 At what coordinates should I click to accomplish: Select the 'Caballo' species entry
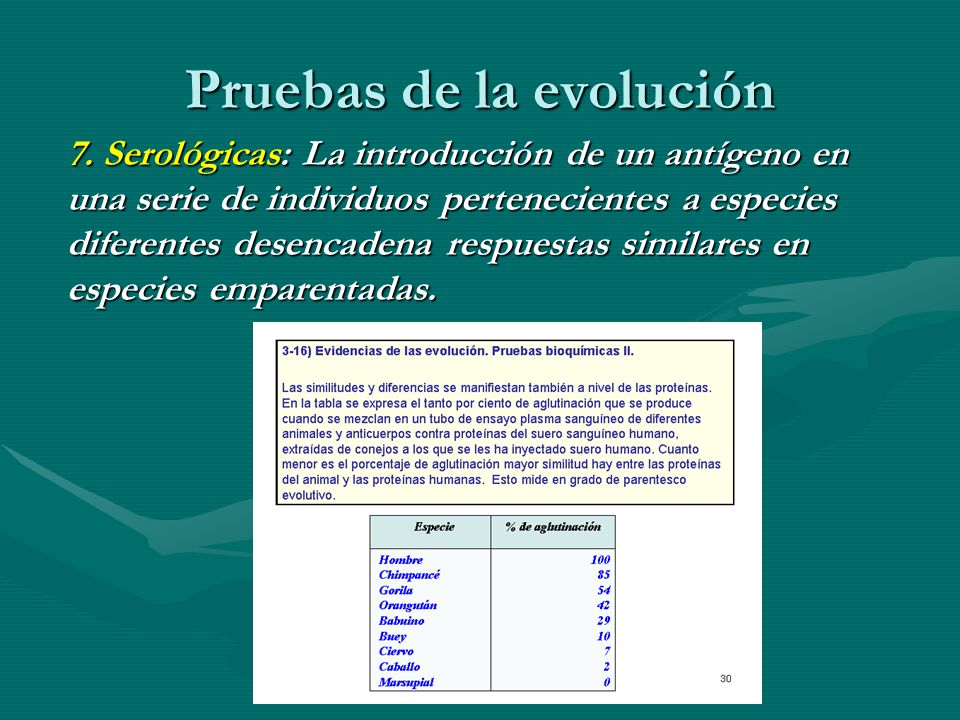click(x=399, y=667)
